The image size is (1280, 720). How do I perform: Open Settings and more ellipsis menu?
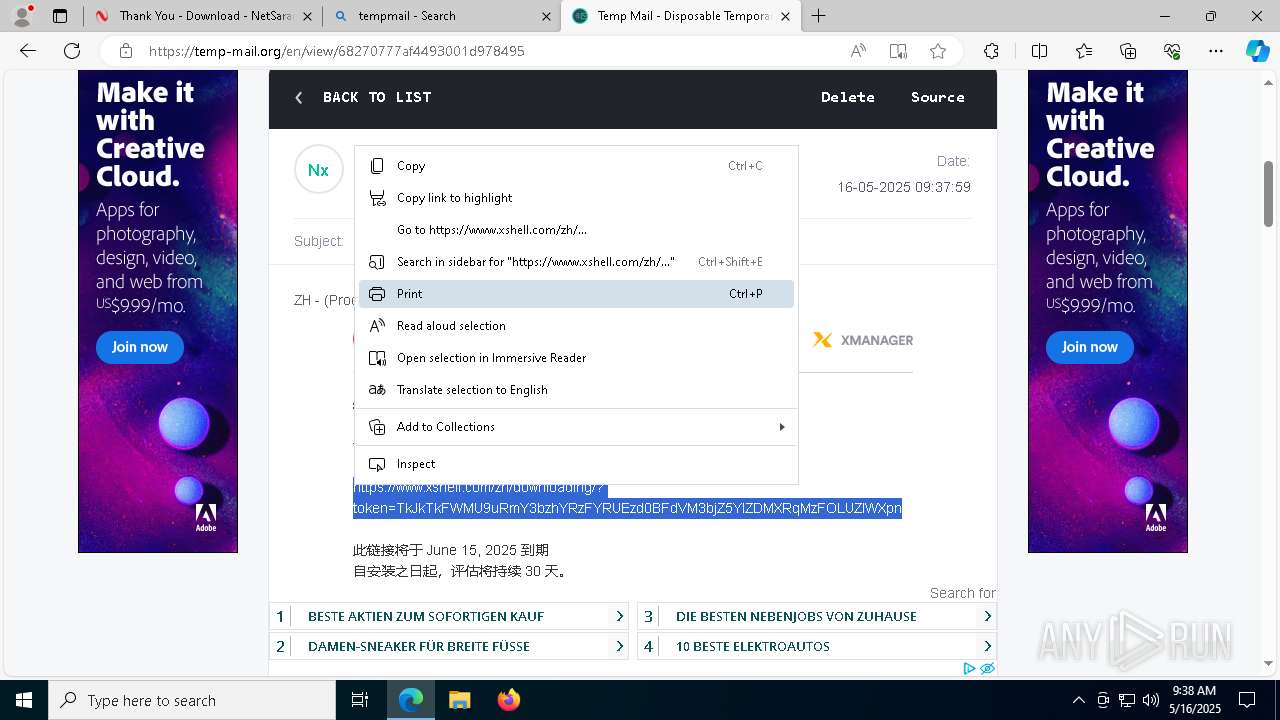pyautogui.click(x=1216, y=51)
